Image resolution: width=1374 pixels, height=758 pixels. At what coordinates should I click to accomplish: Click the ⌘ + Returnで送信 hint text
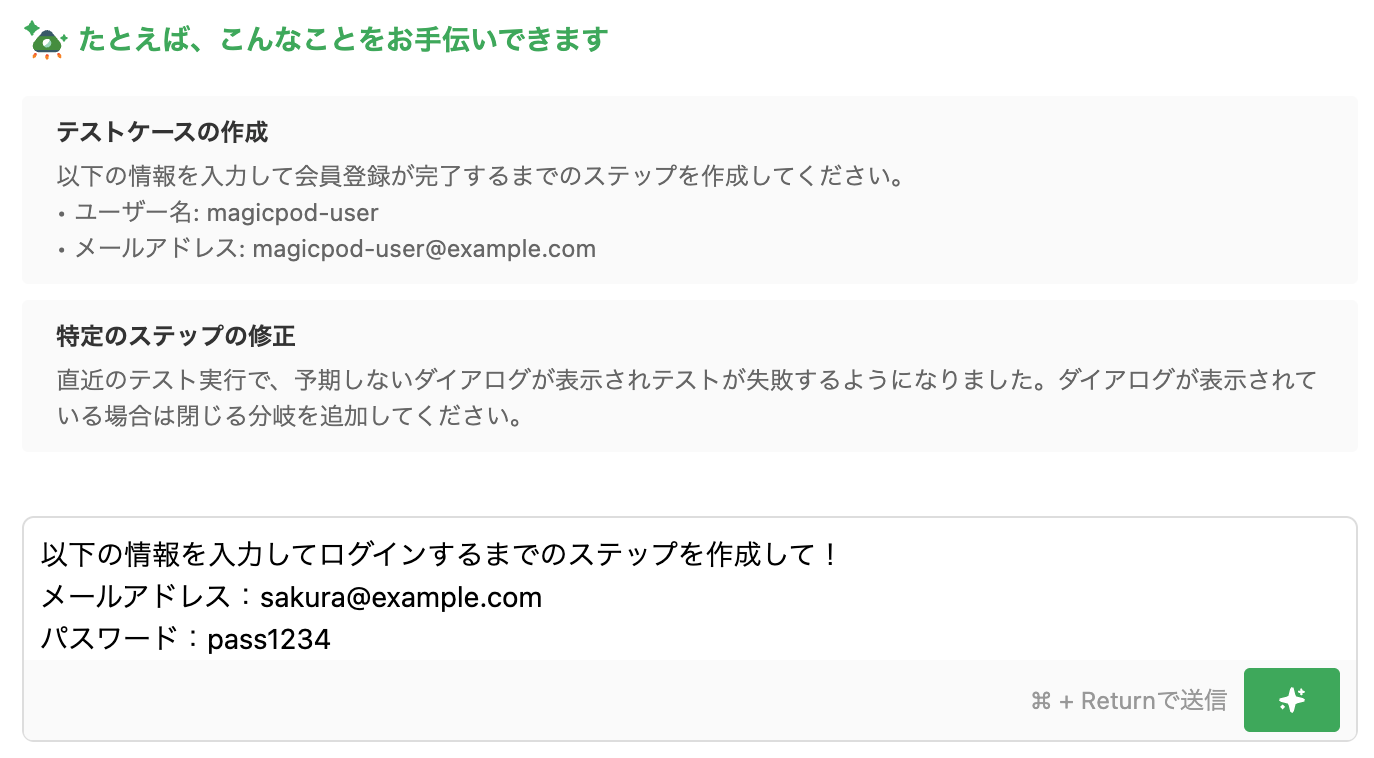1128,701
